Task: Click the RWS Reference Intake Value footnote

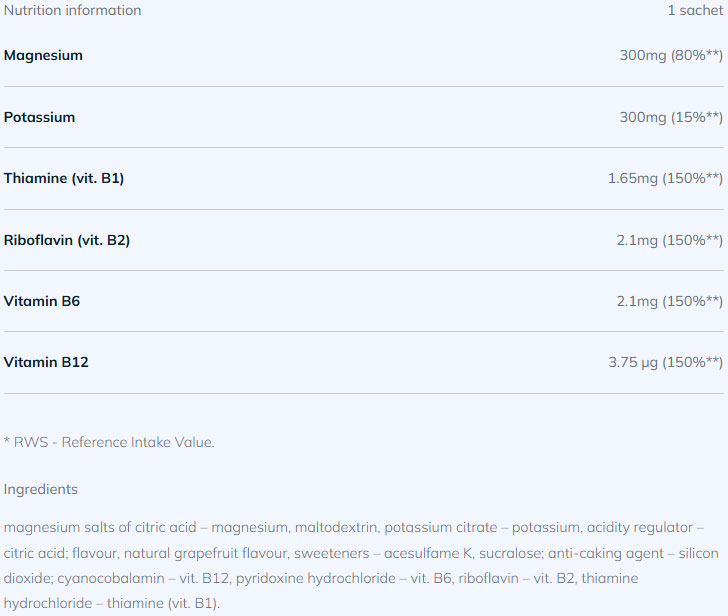Action: pyautogui.click(x=109, y=442)
